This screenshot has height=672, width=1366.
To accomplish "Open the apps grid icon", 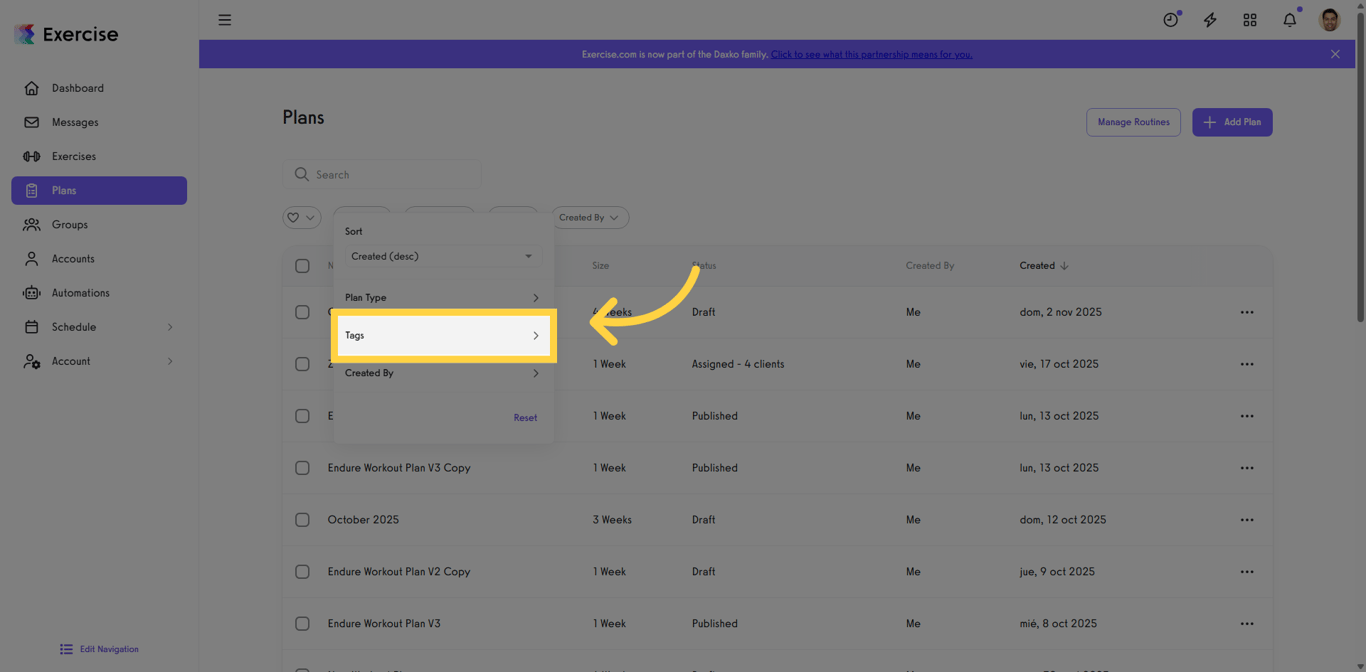I will click(1250, 19).
